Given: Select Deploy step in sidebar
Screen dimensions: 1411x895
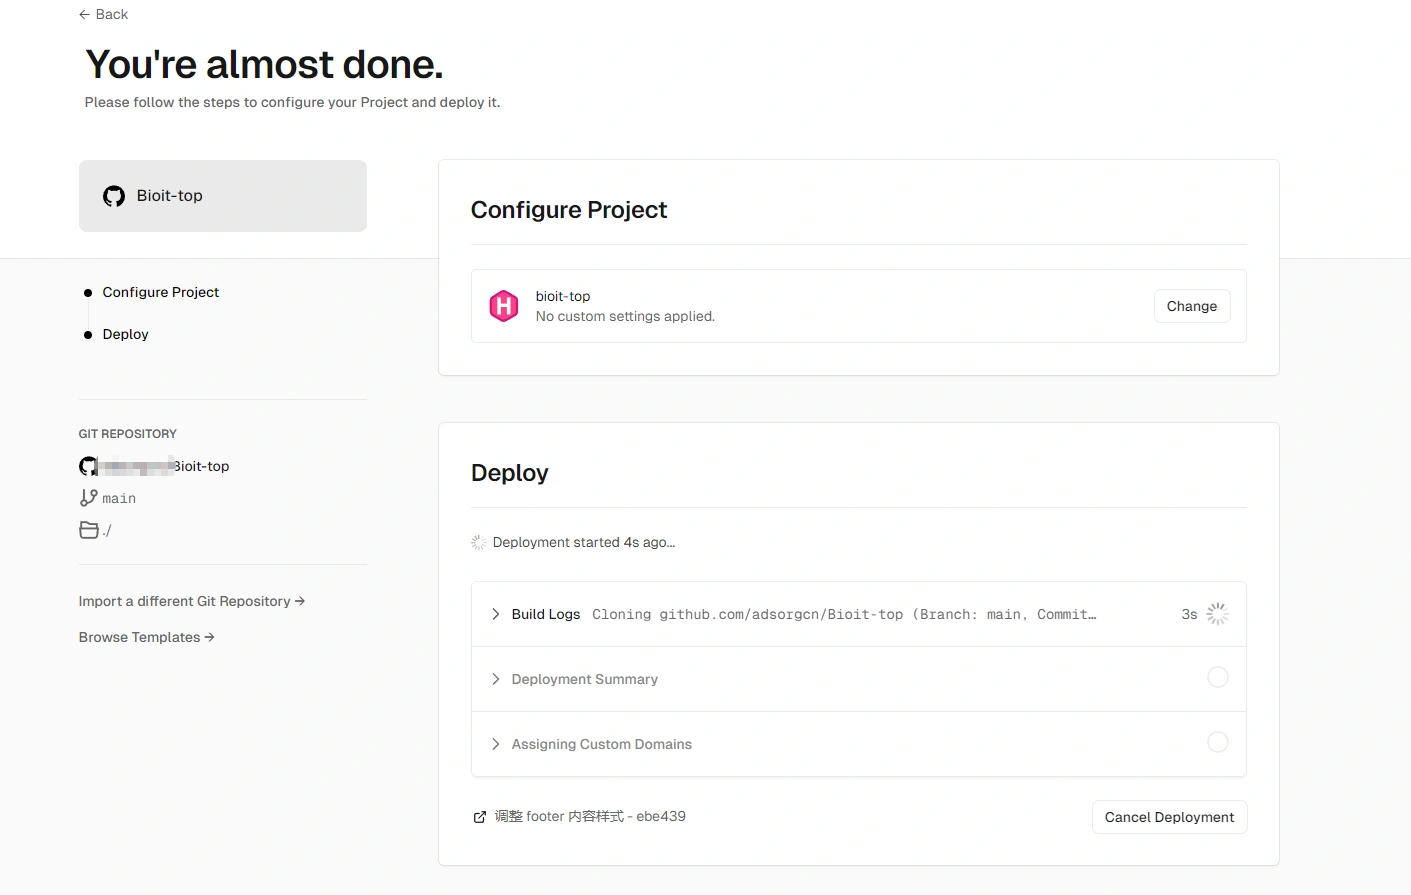Looking at the screenshot, I should (x=125, y=334).
